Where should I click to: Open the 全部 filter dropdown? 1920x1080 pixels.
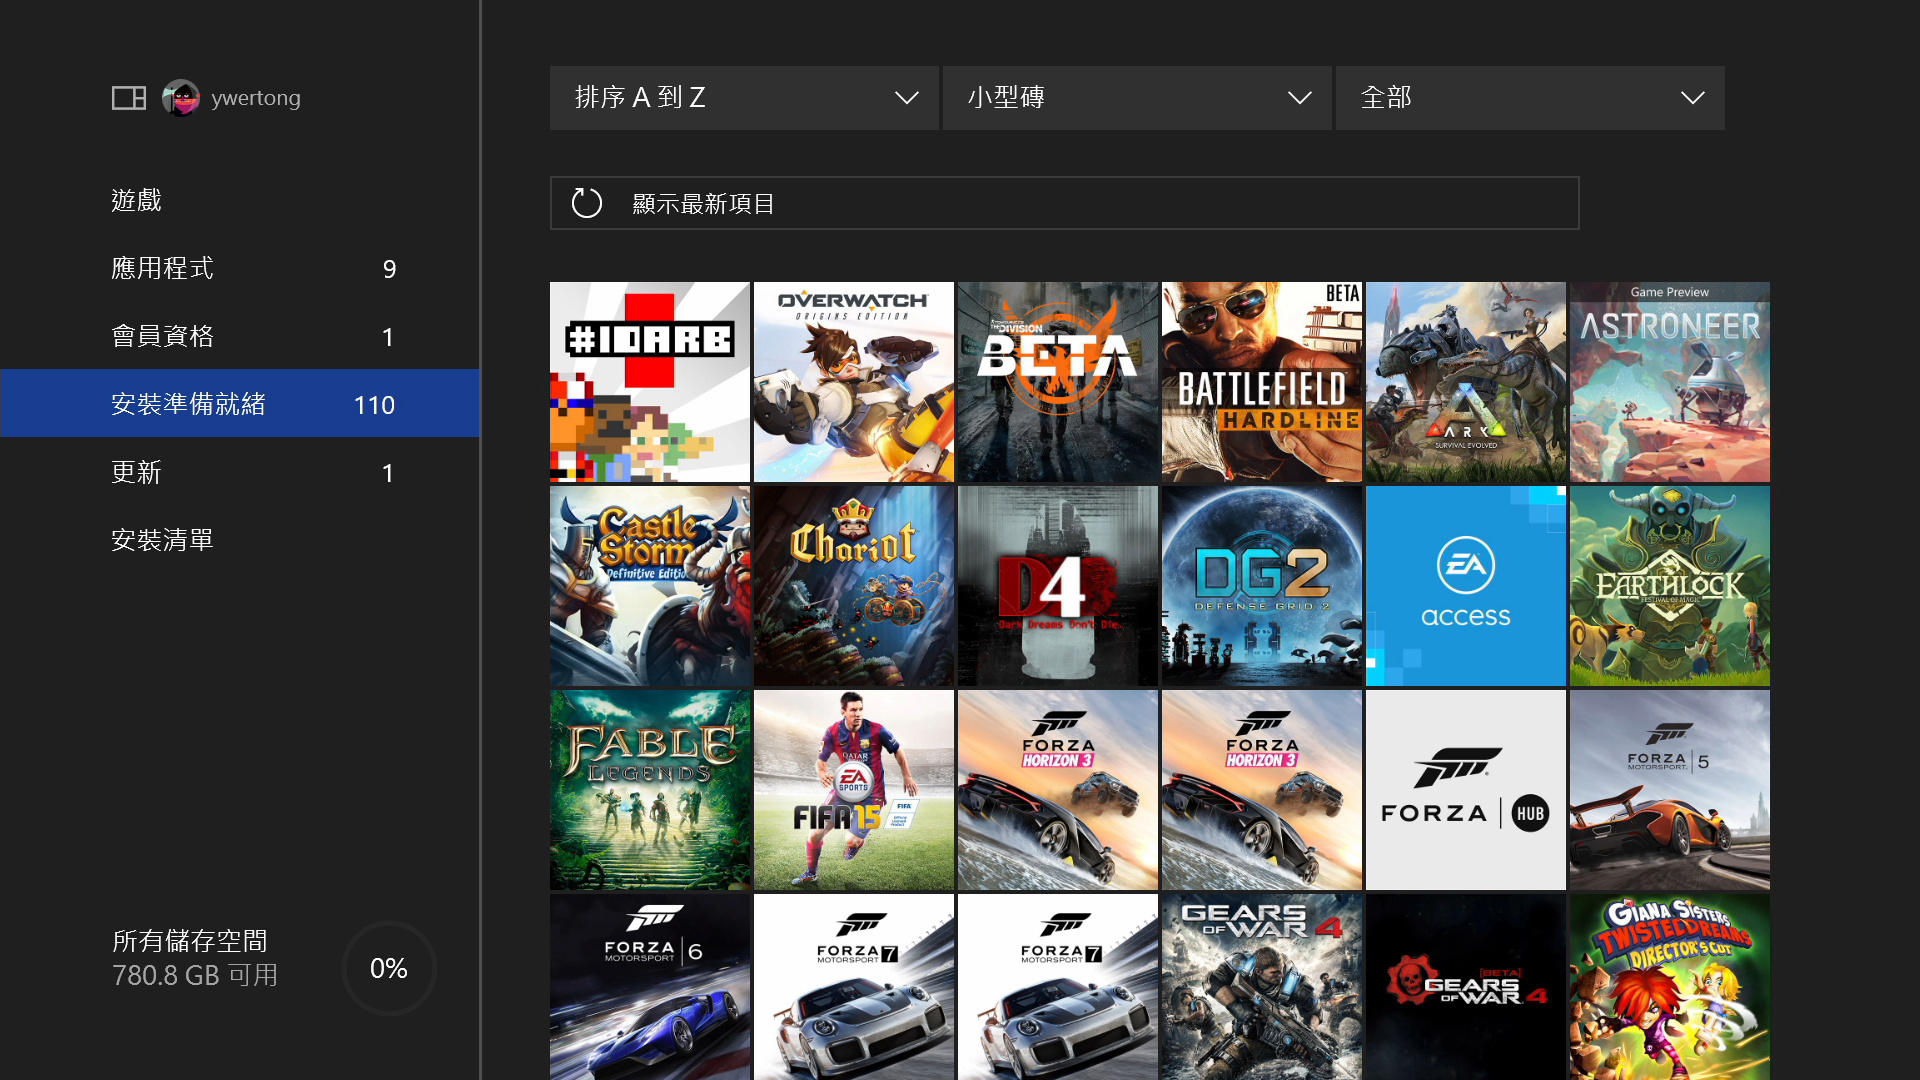point(1530,97)
